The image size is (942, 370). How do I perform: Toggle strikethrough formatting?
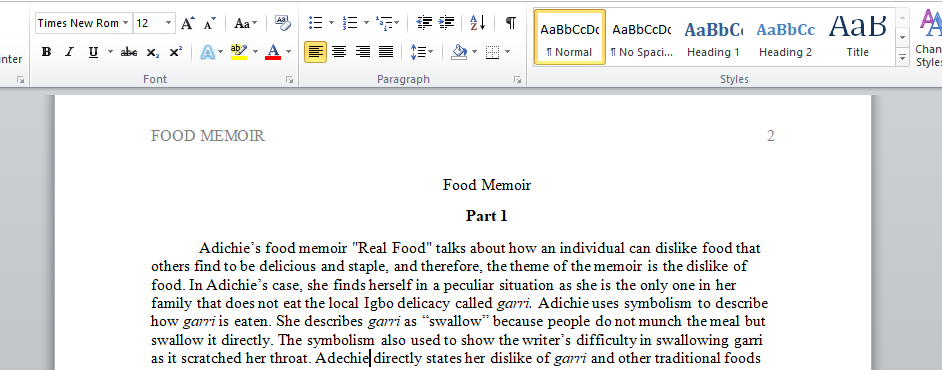point(129,52)
